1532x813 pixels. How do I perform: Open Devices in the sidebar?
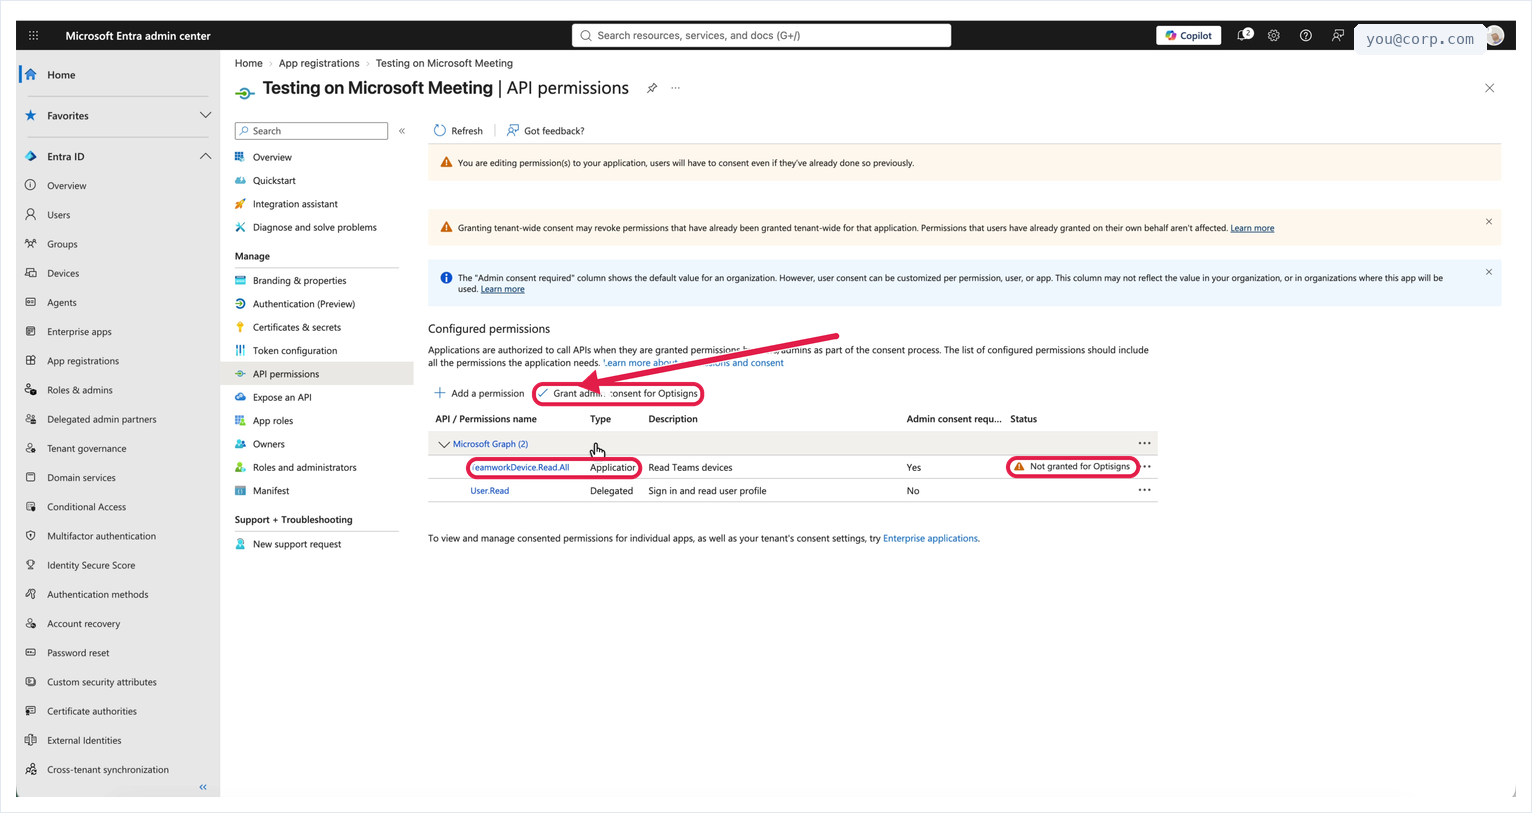tap(63, 273)
